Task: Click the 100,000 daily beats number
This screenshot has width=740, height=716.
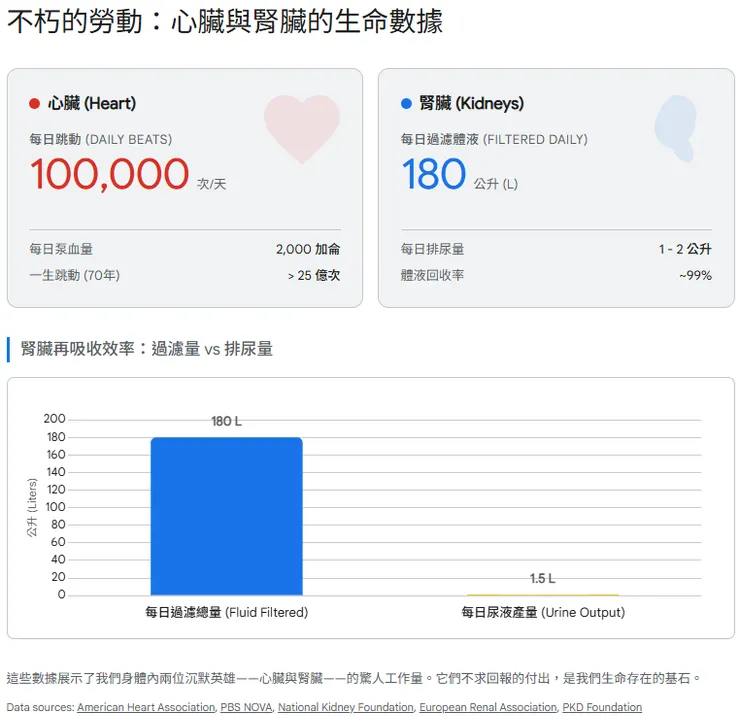Action: (x=110, y=174)
